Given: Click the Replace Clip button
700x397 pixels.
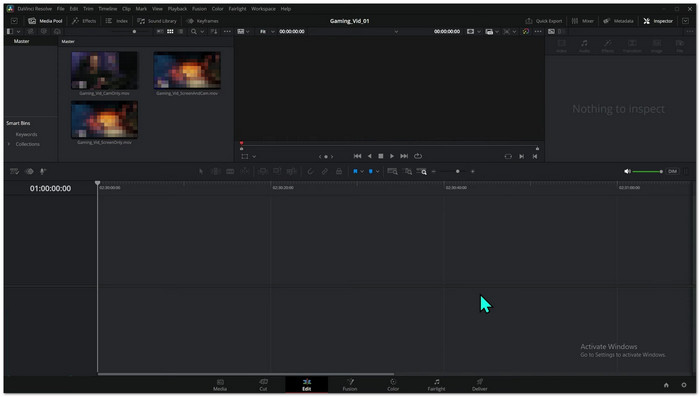Looking at the screenshot, I should pos(292,171).
